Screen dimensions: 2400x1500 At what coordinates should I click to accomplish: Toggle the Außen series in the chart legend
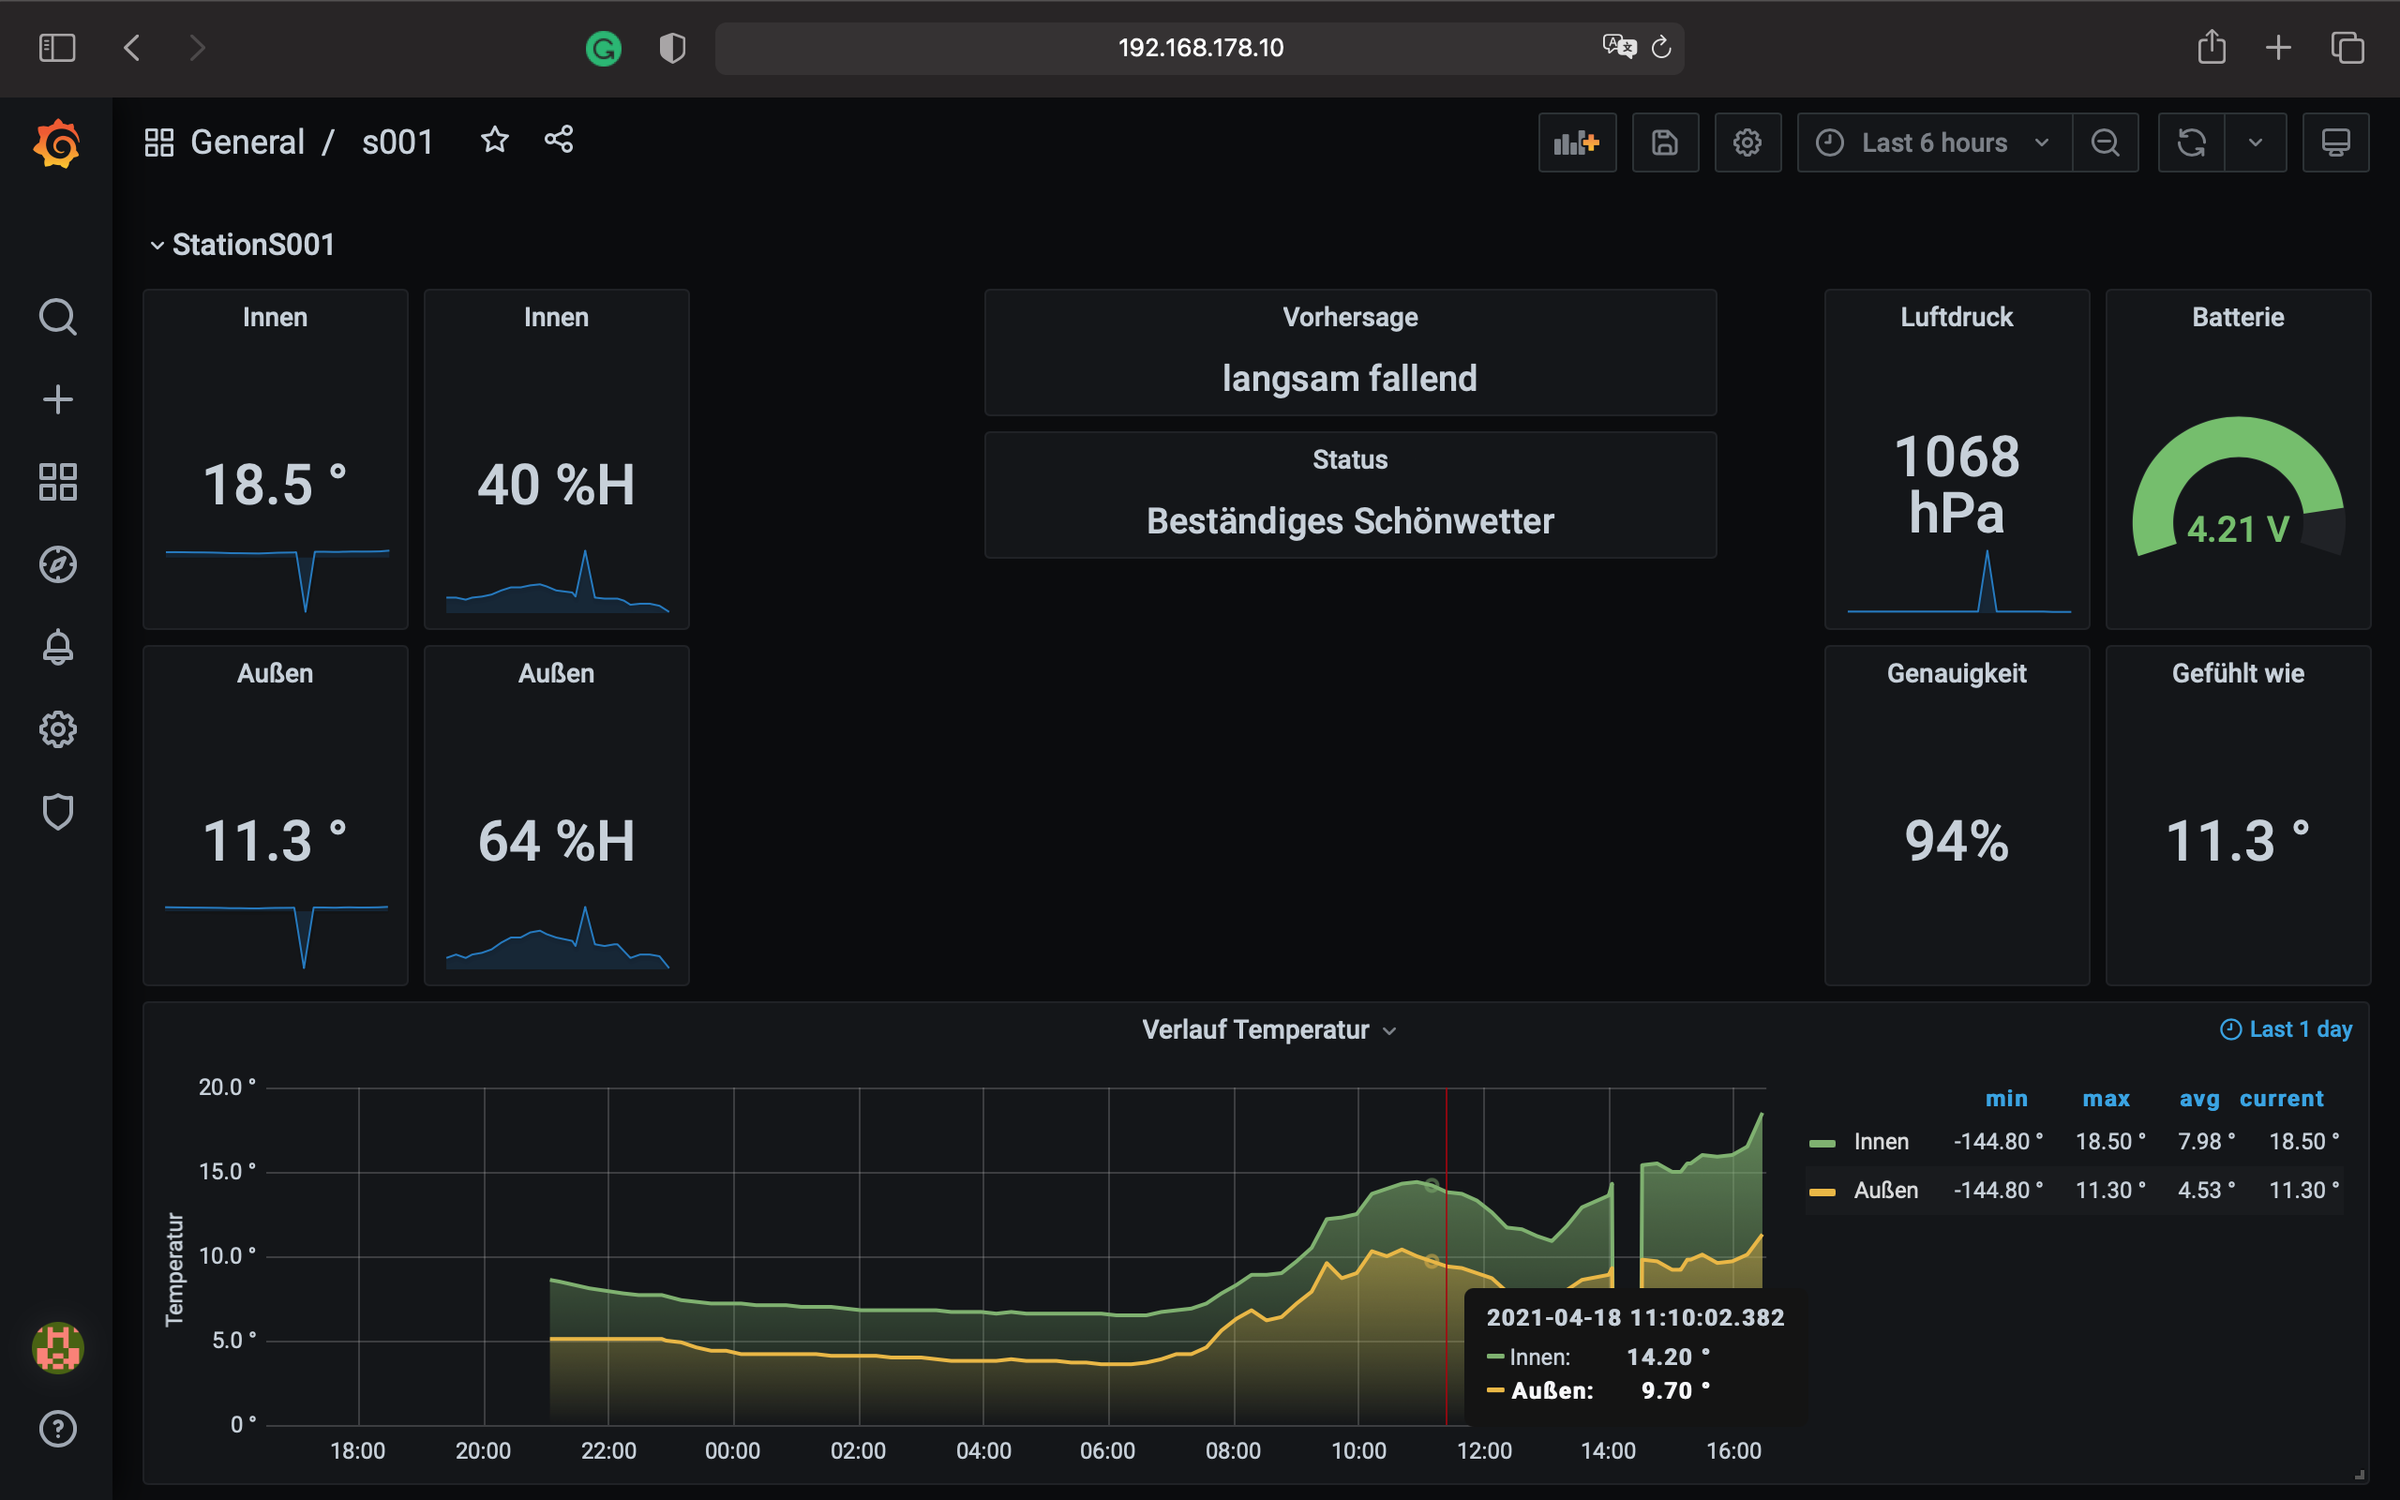[1885, 1190]
